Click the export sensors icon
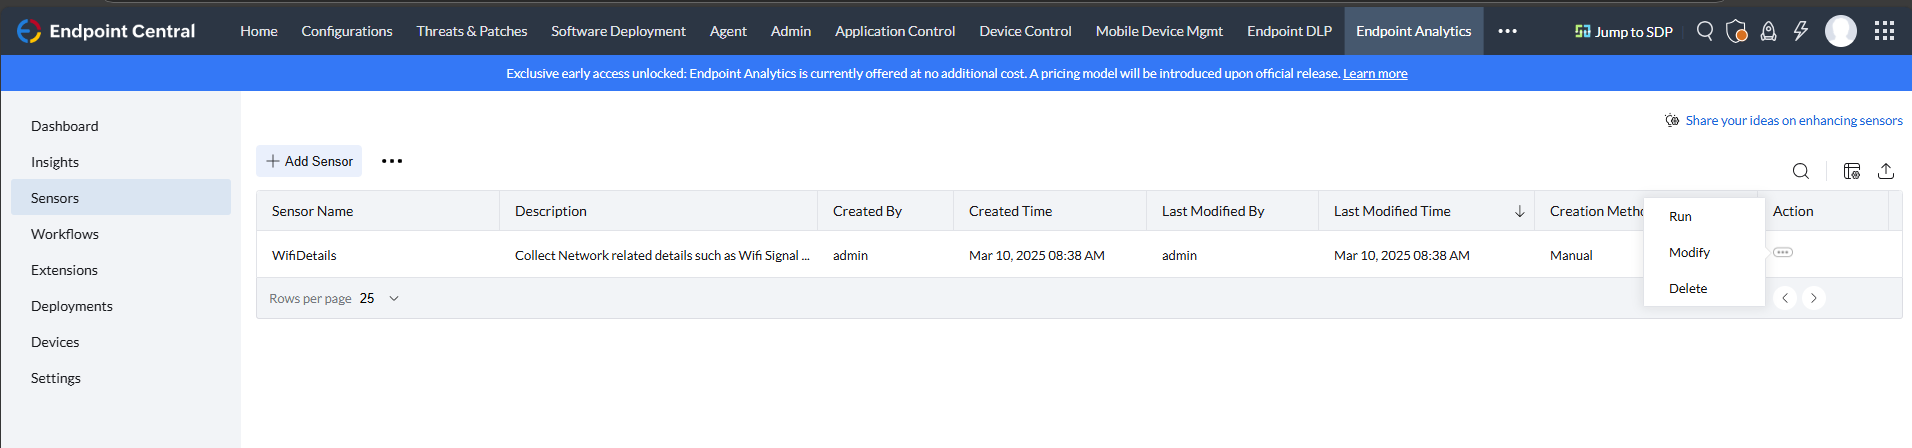Image resolution: width=1912 pixels, height=448 pixels. coord(1886,171)
